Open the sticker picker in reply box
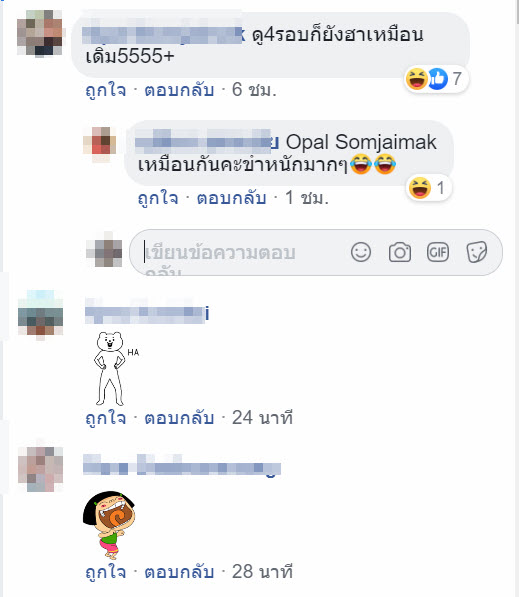 pyautogui.click(x=477, y=252)
